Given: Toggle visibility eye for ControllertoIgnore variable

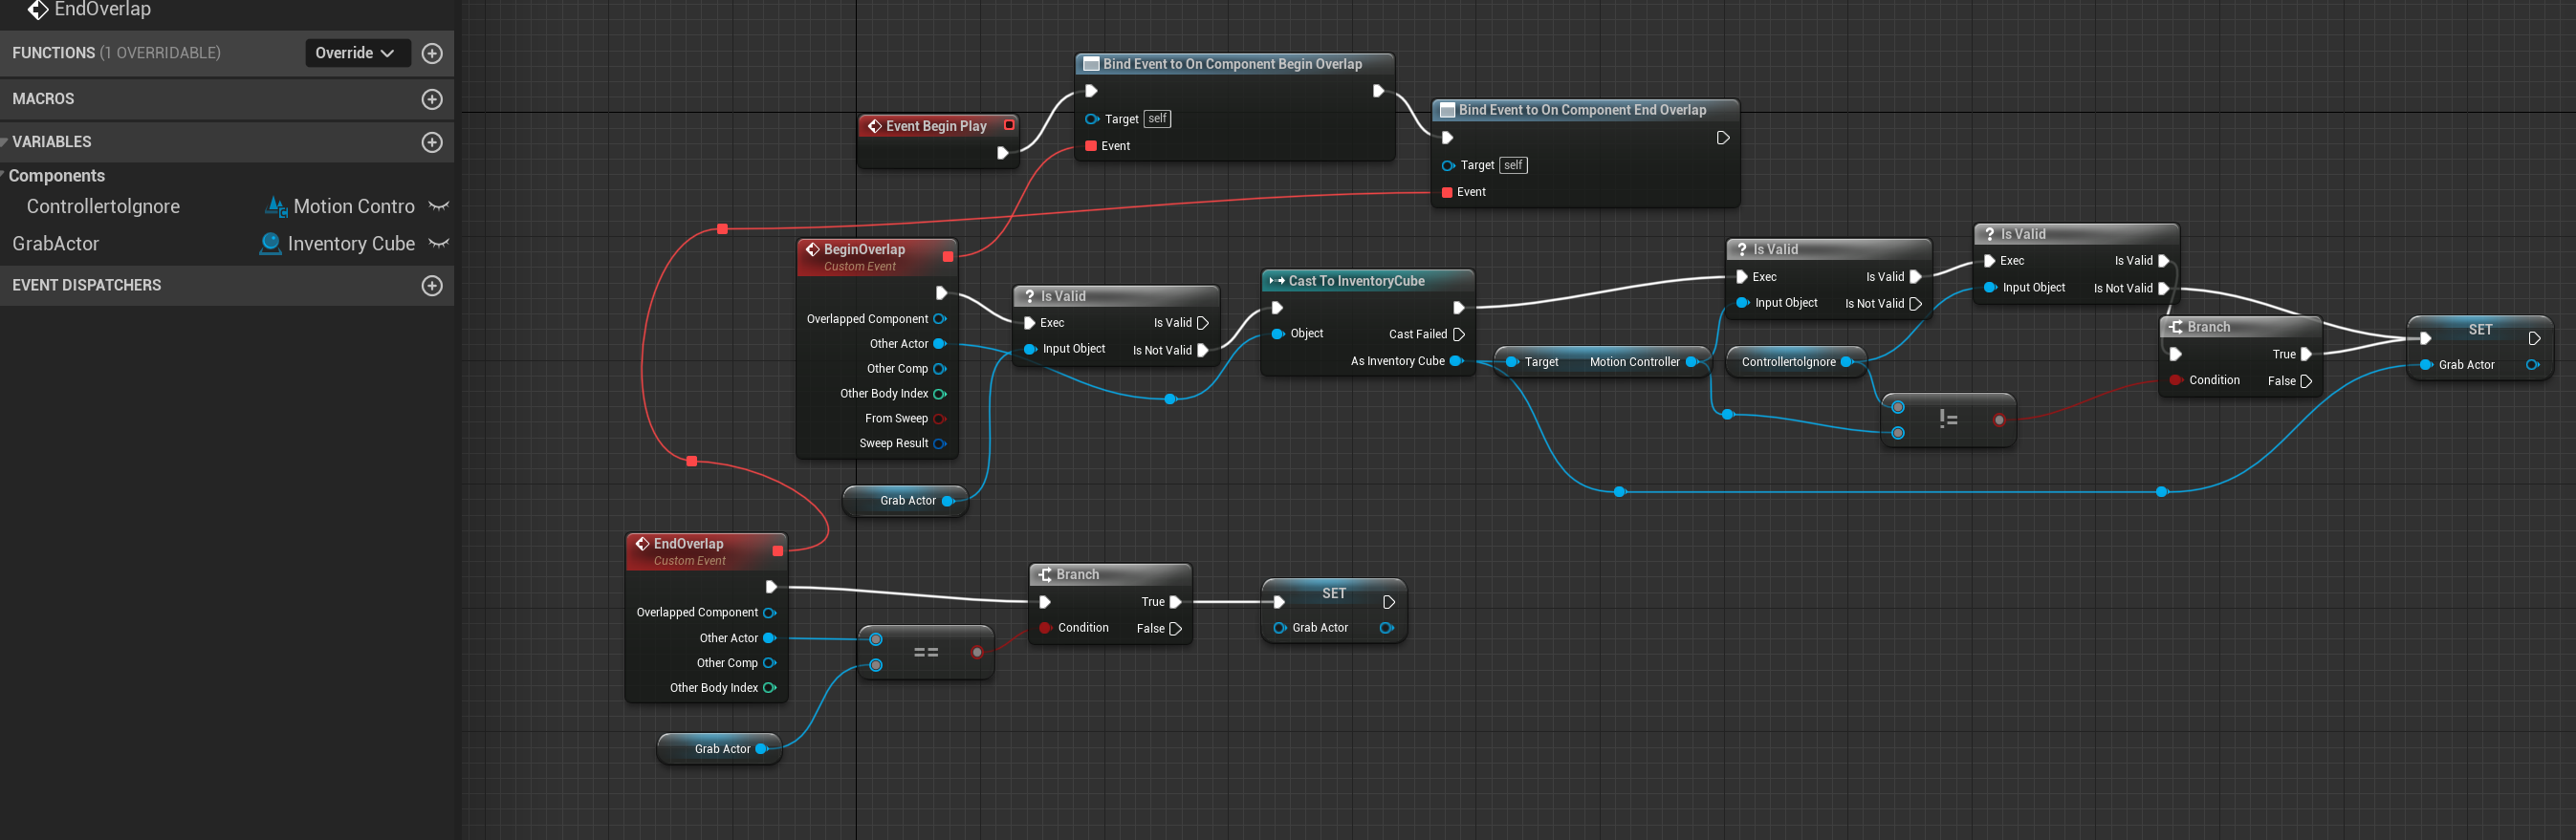Looking at the screenshot, I should pyautogui.click(x=438, y=206).
